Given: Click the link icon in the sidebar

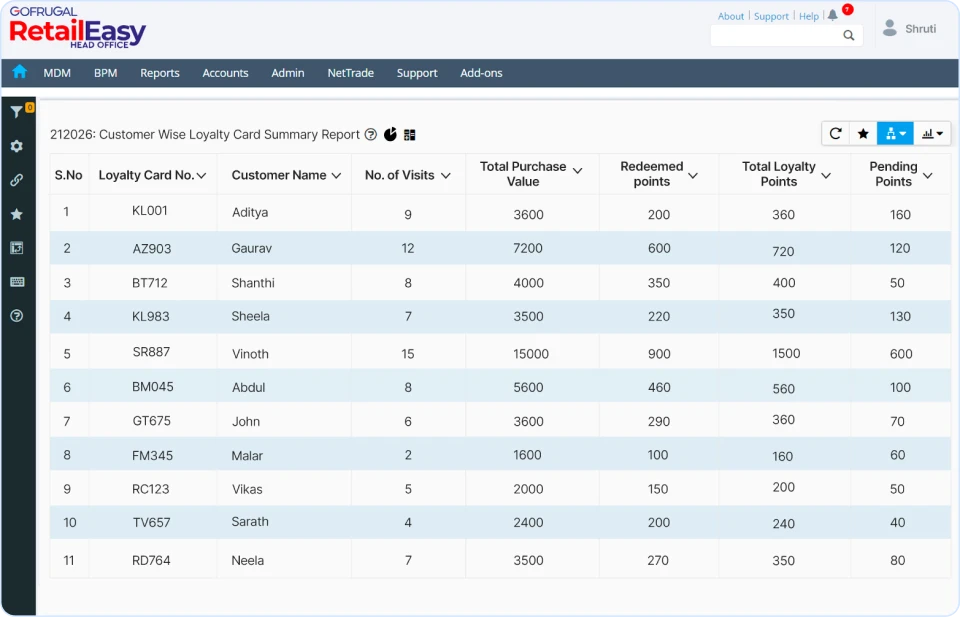Looking at the screenshot, I should [18, 180].
